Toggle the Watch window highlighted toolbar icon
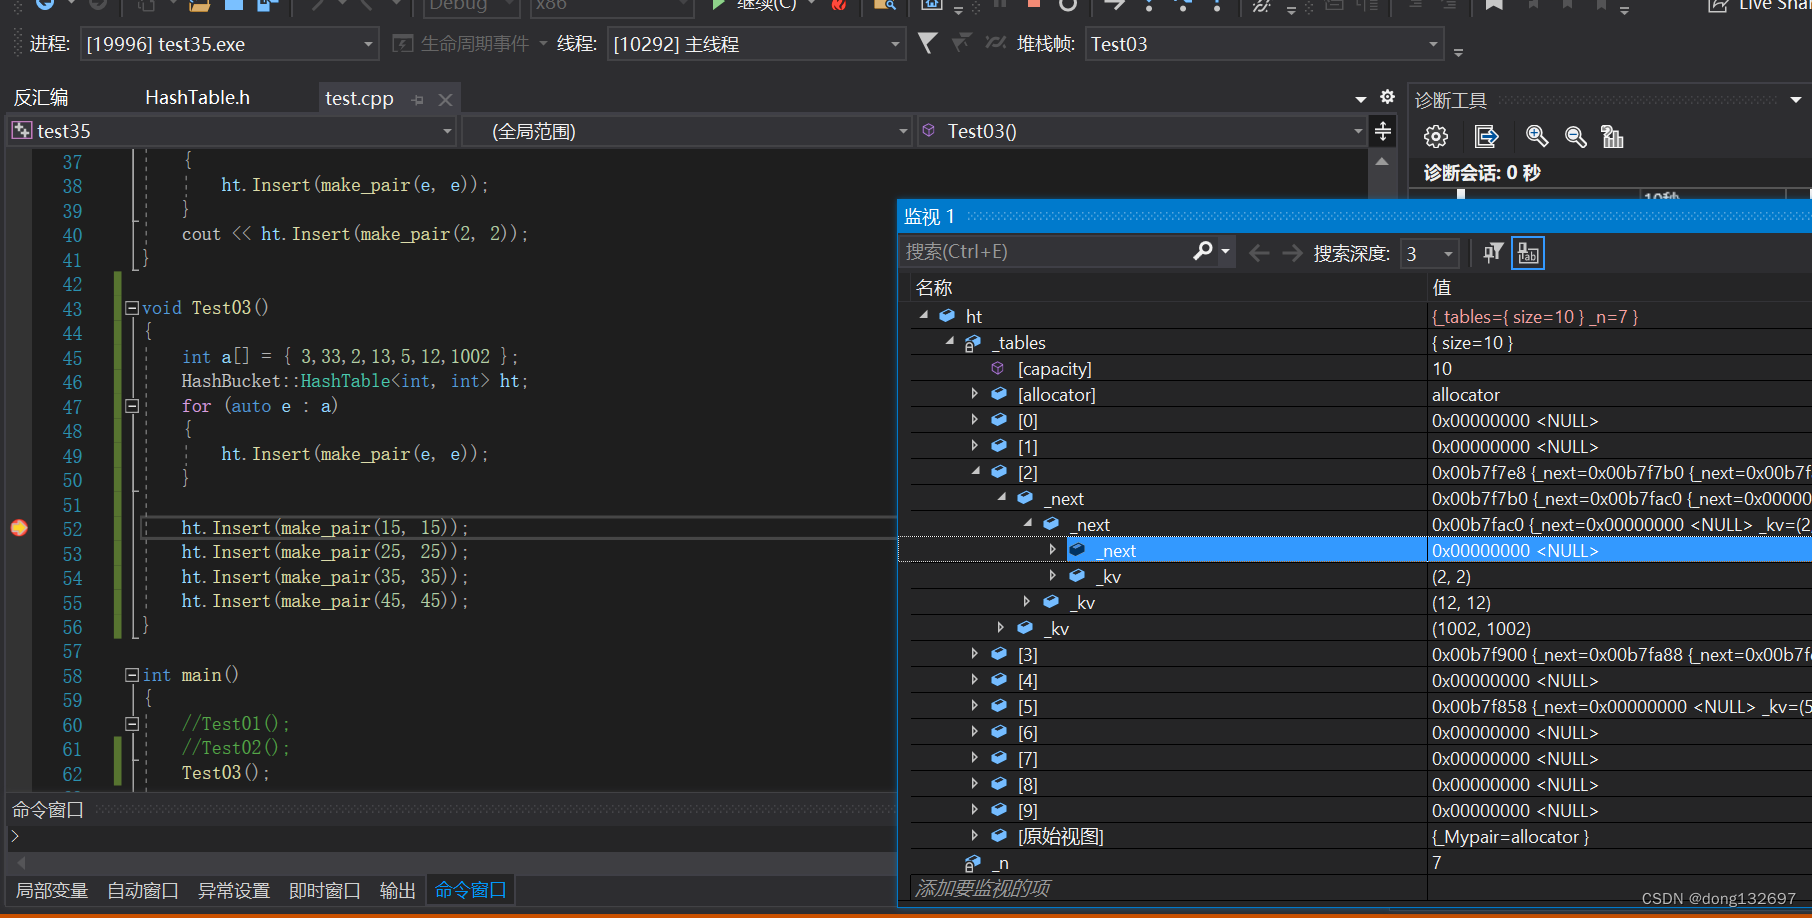Screen dimensions: 1812x918 click(1528, 253)
